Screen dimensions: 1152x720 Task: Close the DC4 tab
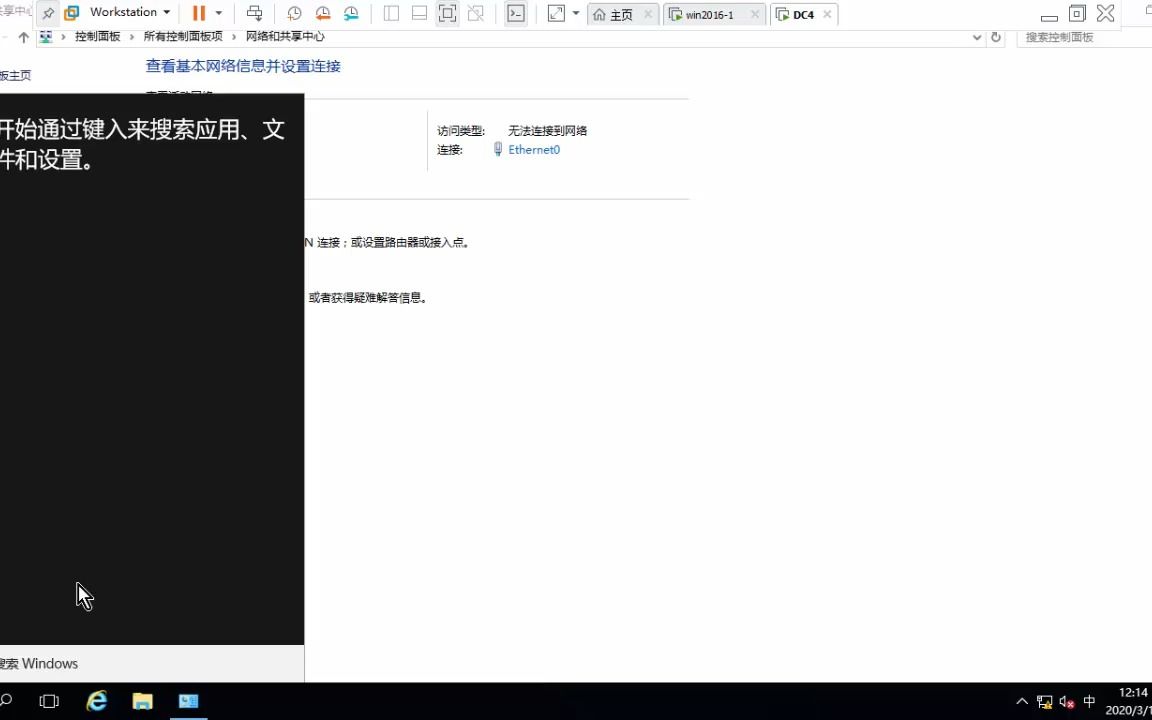pyautogui.click(x=827, y=14)
